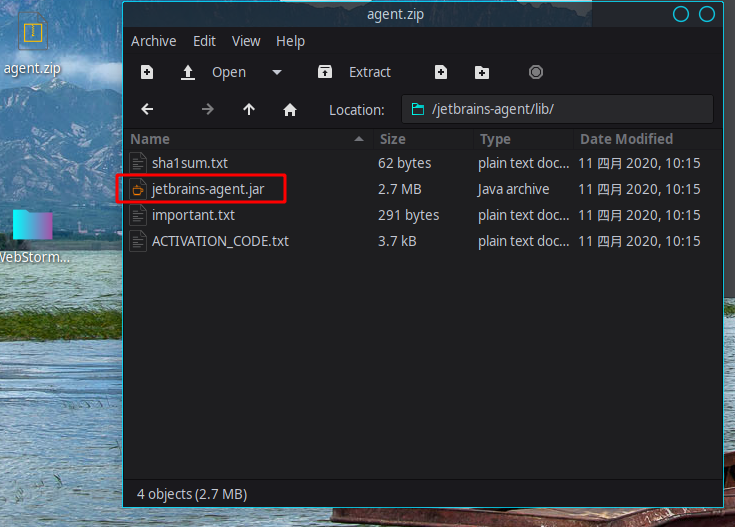This screenshot has height=527, width=735.
Task: Click the Add folder to archive icon
Action: point(482,72)
